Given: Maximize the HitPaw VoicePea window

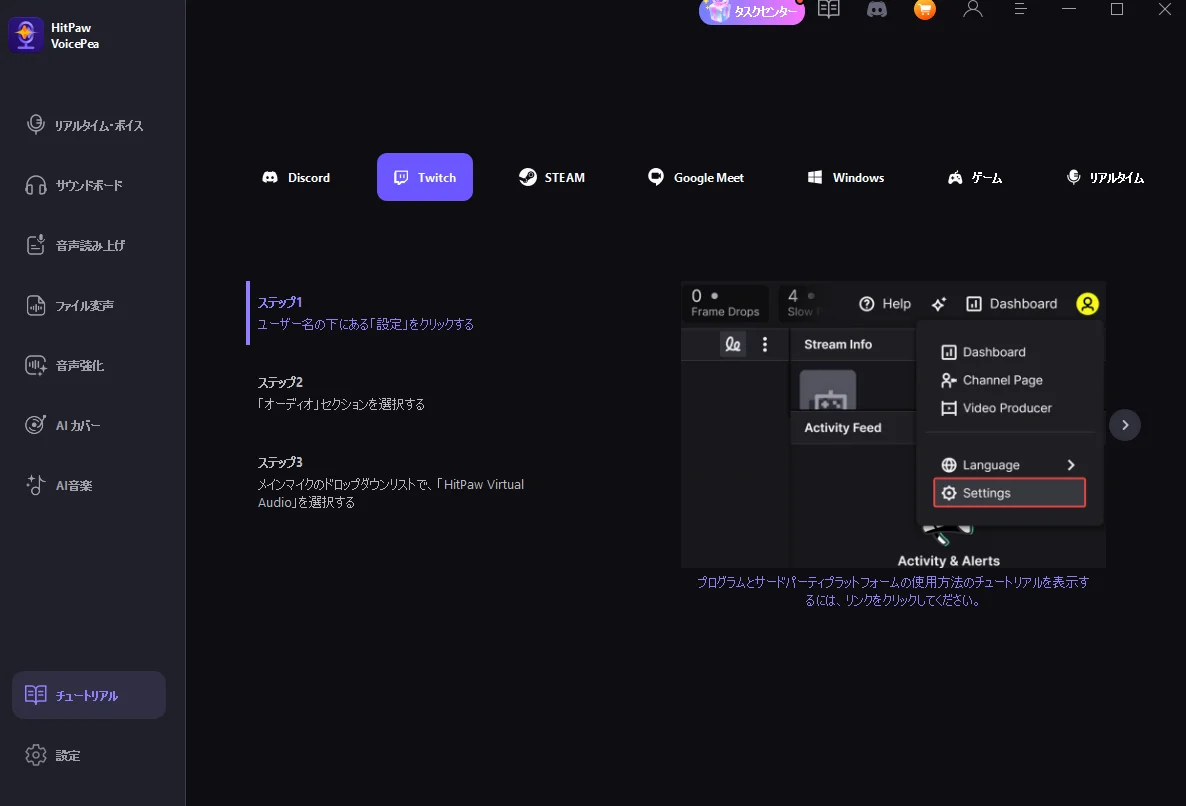Looking at the screenshot, I should (1116, 9).
